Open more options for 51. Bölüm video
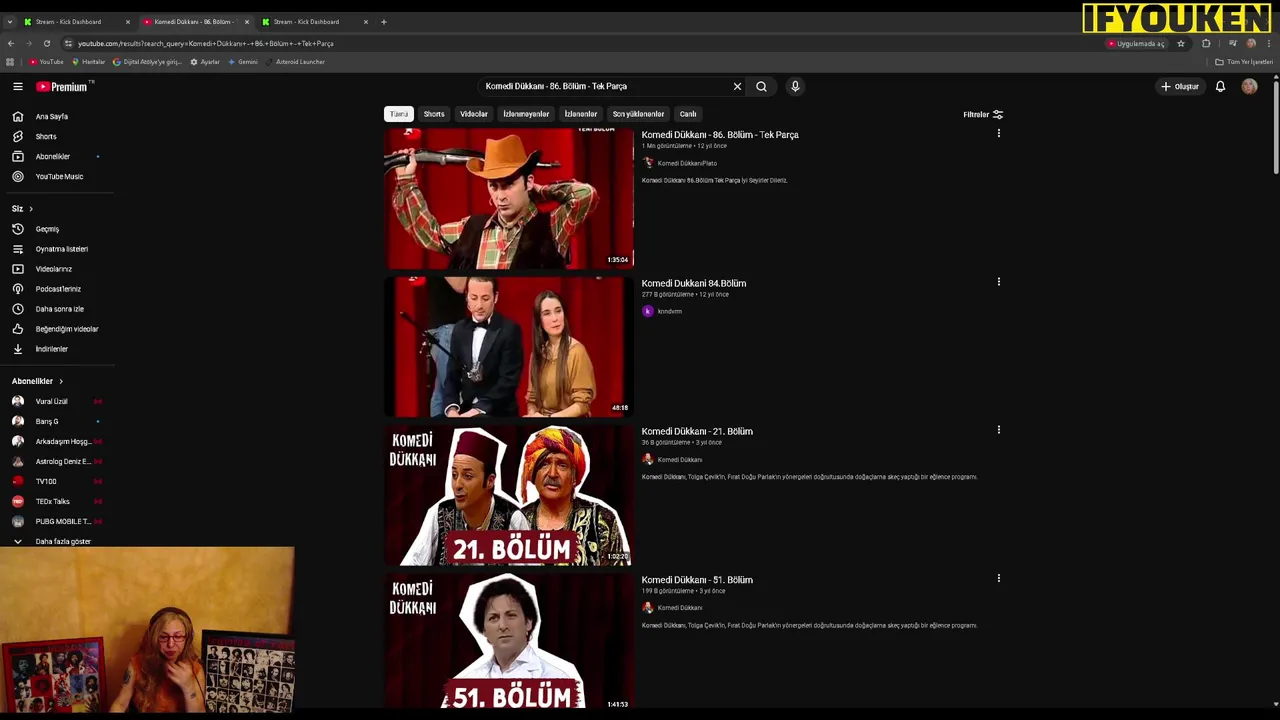The height and width of the screenshot is (720, 1280). coord(998,578)
